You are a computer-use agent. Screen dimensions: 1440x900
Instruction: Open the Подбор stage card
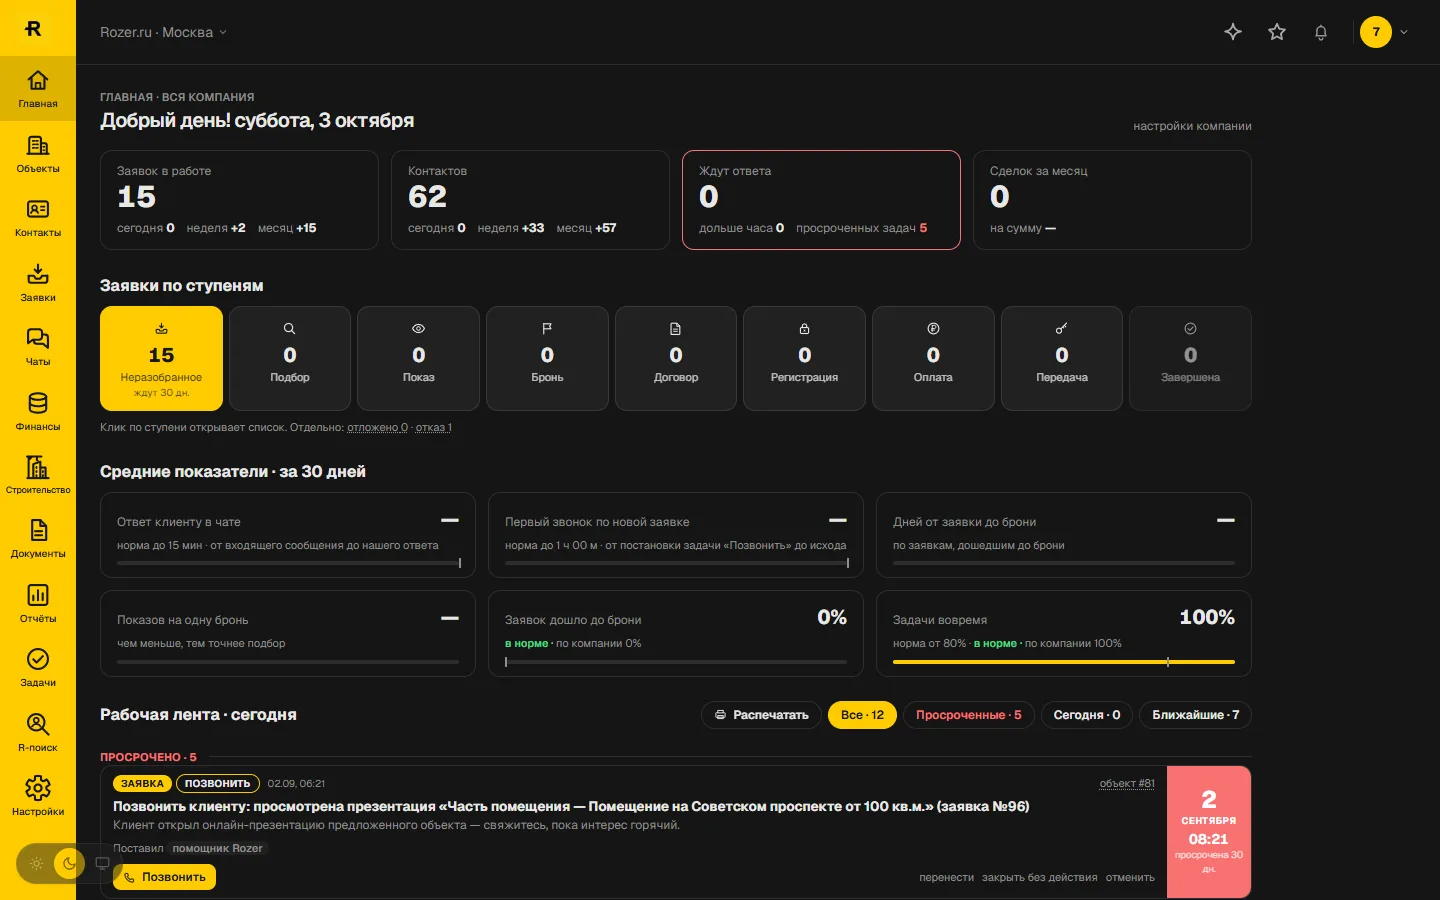(290, 358)
